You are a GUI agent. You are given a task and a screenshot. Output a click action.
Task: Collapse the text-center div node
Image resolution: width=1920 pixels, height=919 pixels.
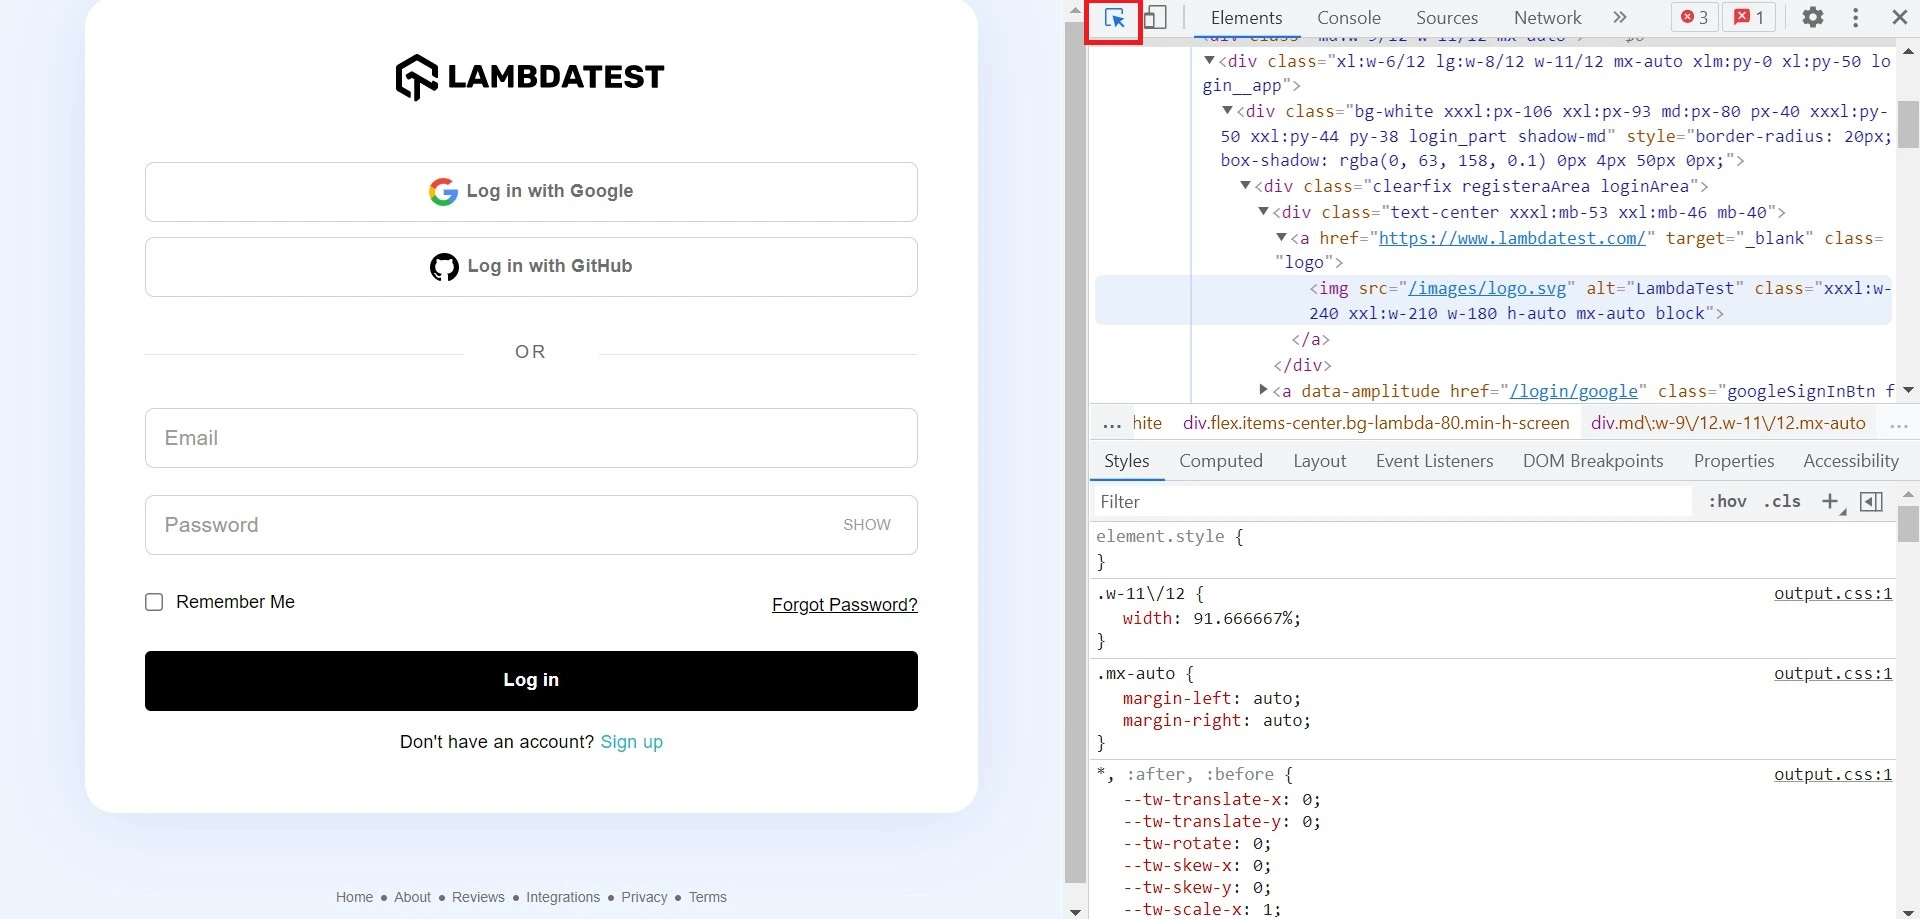click(1263, 211)
